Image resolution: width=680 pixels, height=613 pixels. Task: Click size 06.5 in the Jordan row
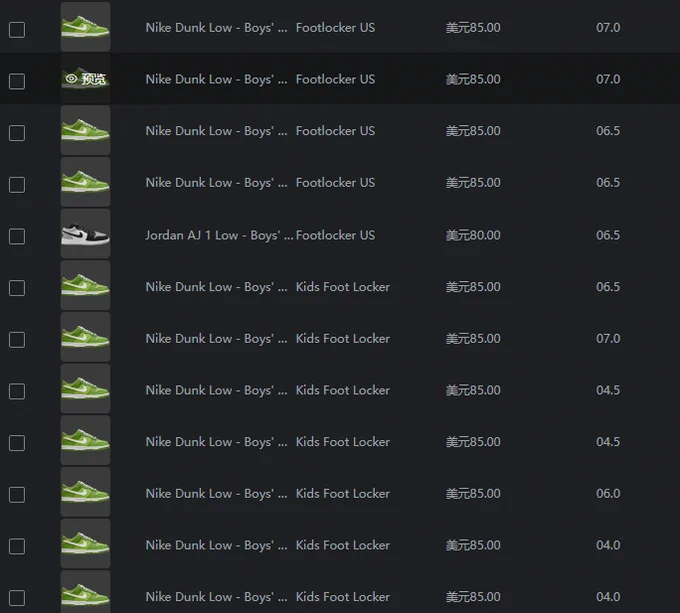[608, 235]
